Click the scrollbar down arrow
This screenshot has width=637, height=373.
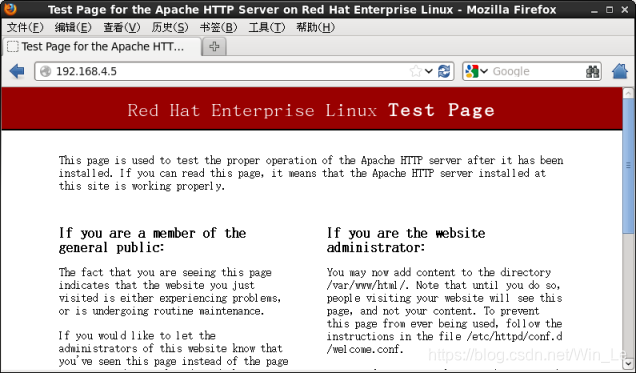(628, 363)
